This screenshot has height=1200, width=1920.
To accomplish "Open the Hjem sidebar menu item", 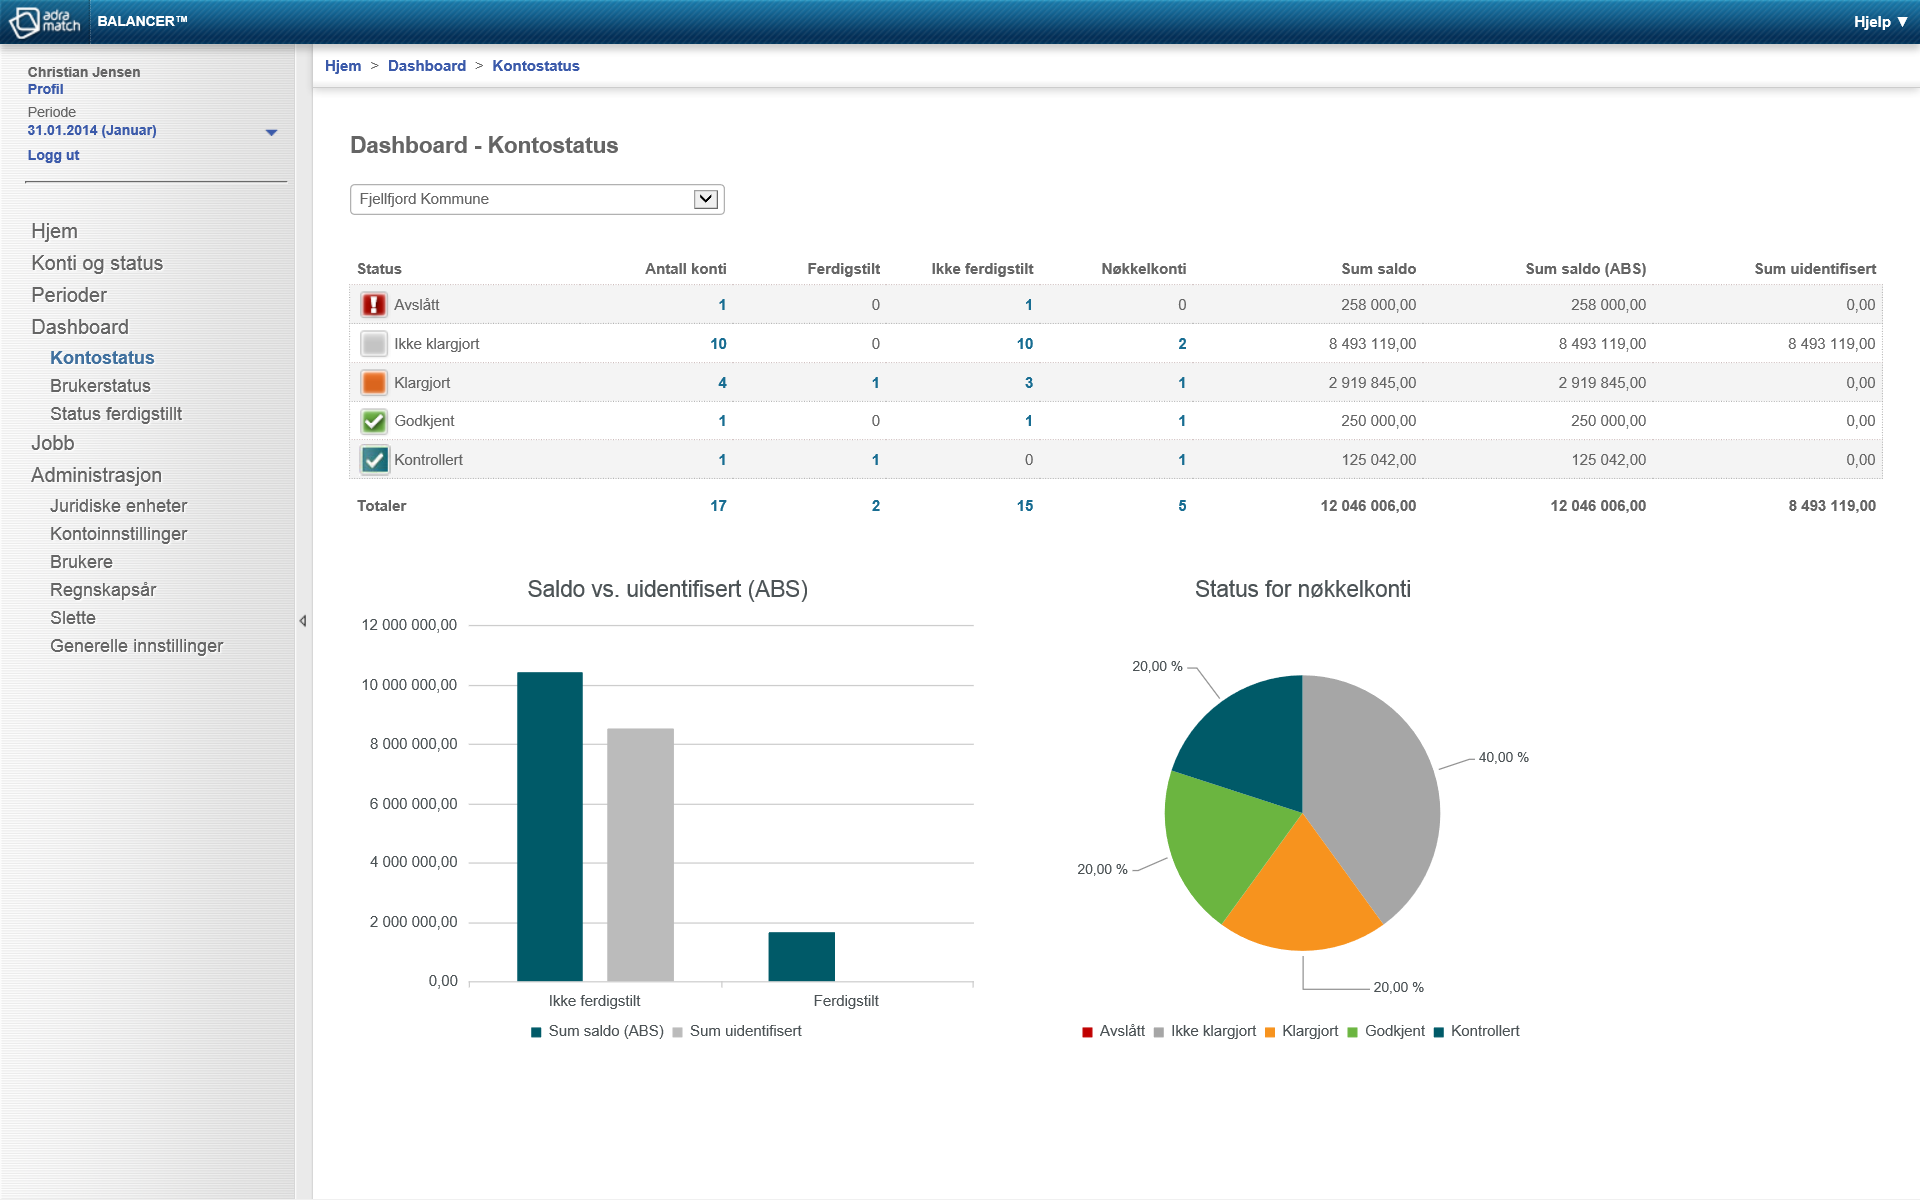I will pyautogui.click(x=54, y=231).
